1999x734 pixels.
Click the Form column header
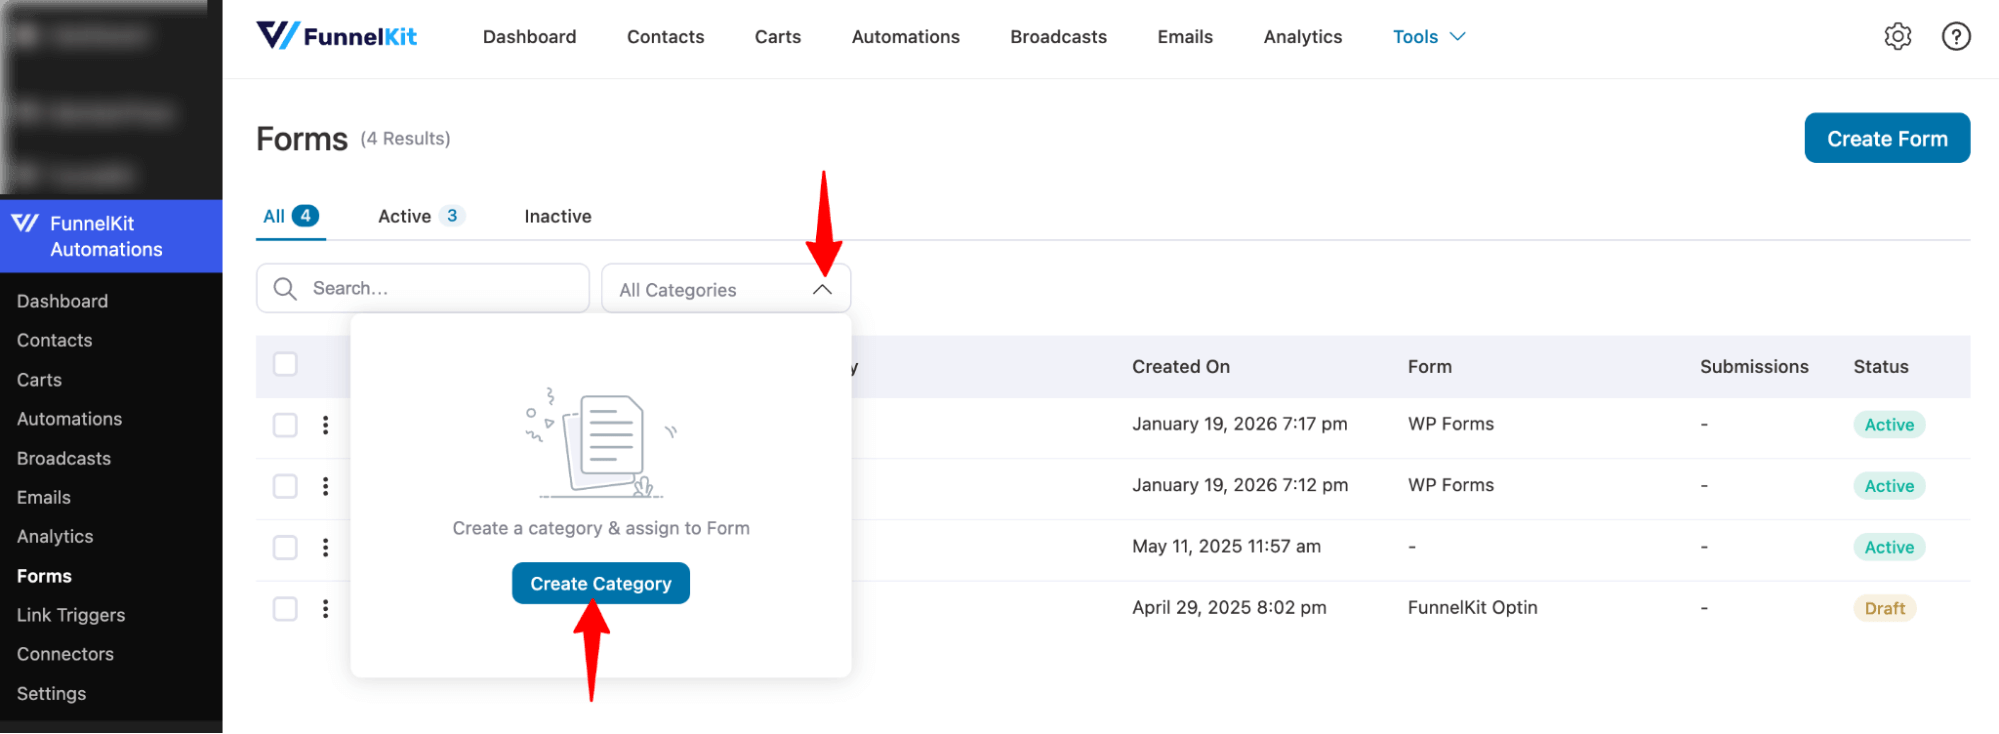click(1429, 367)
